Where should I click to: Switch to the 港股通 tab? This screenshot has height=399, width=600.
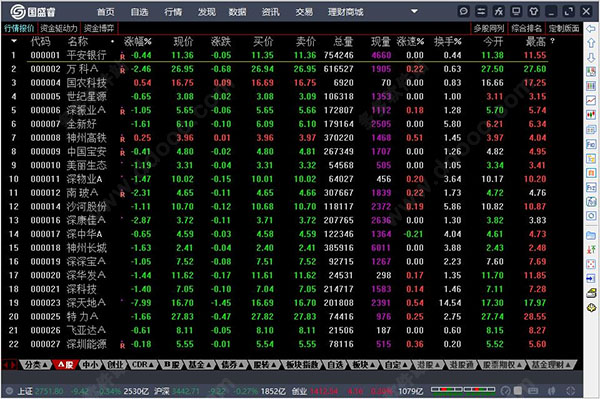461,365
